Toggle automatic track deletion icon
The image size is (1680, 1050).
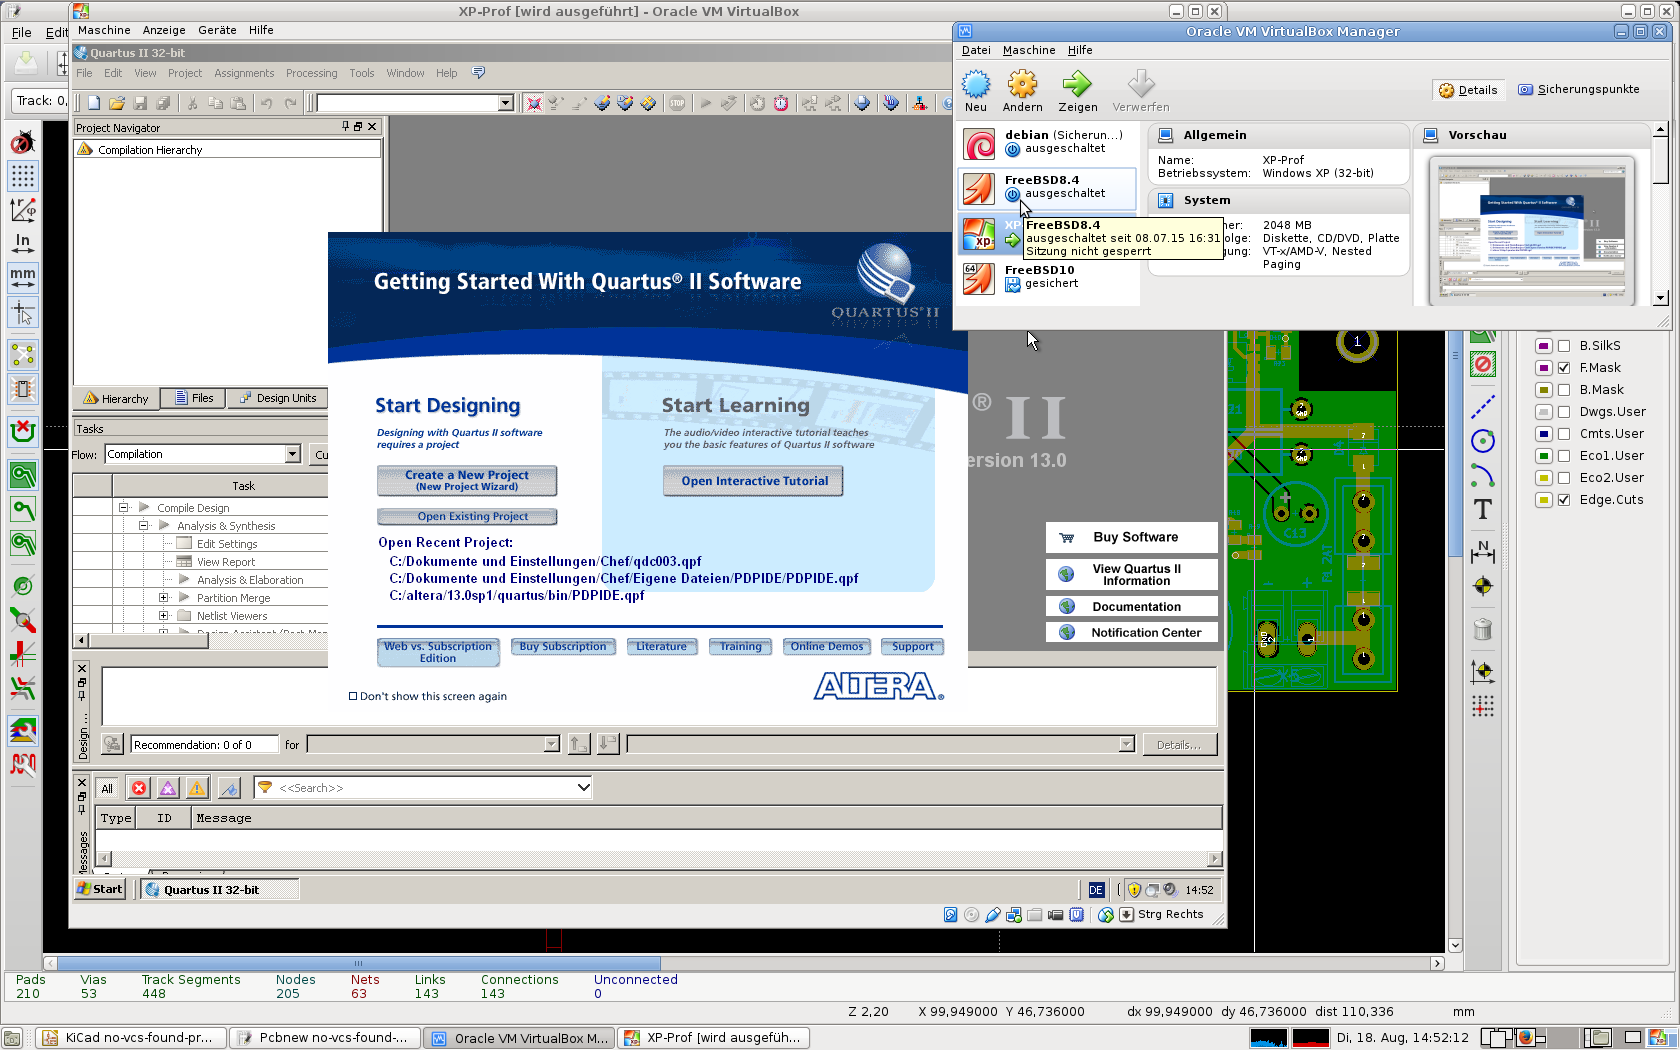click(x=22, y=431)
